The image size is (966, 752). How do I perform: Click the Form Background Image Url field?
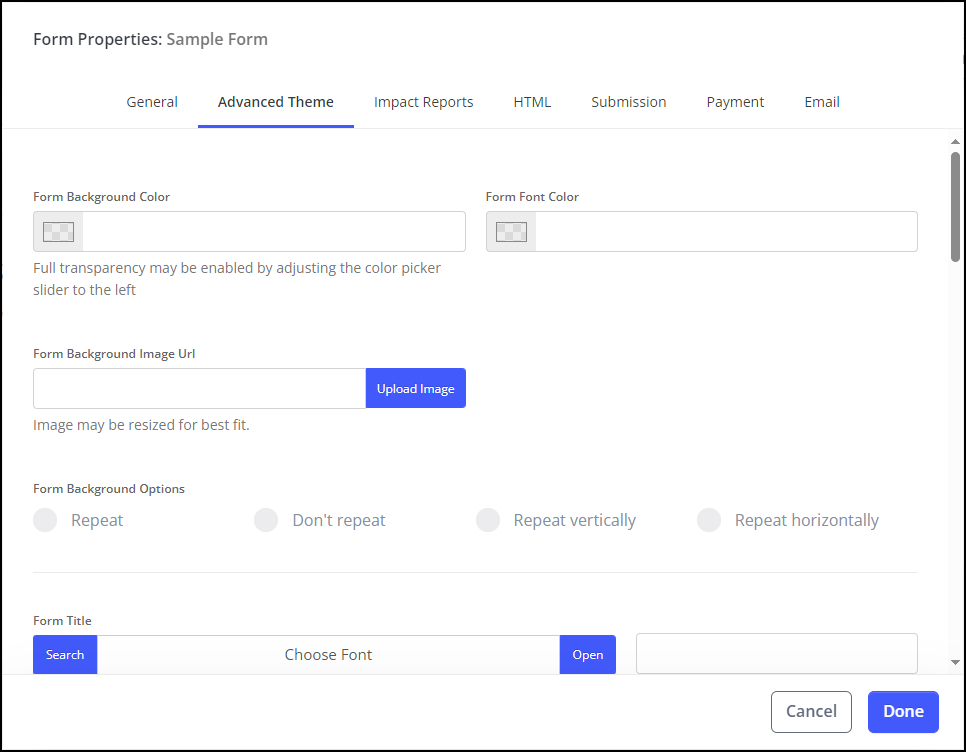pyautogui.click(x=199, y=388)
